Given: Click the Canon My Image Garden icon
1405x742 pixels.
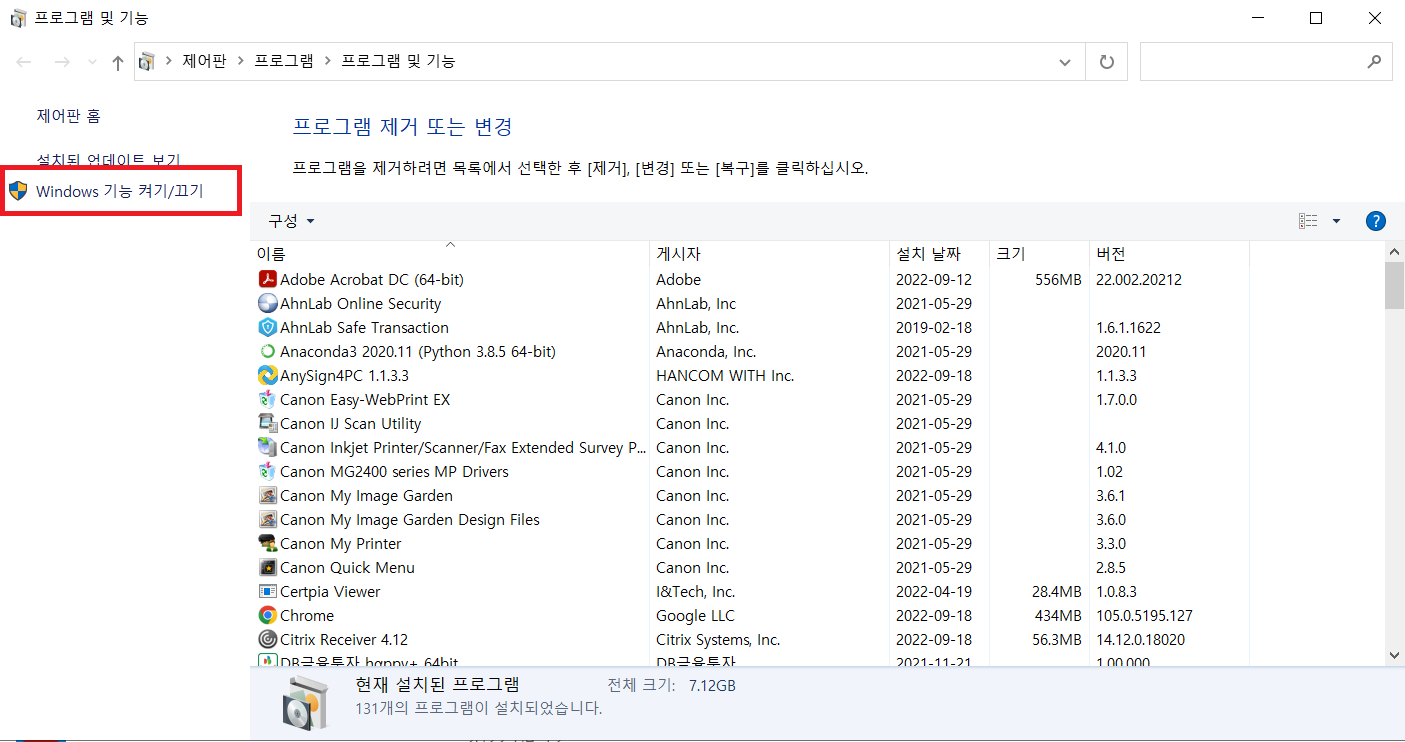Looking at the screenshot, I should tap(267, 496).
